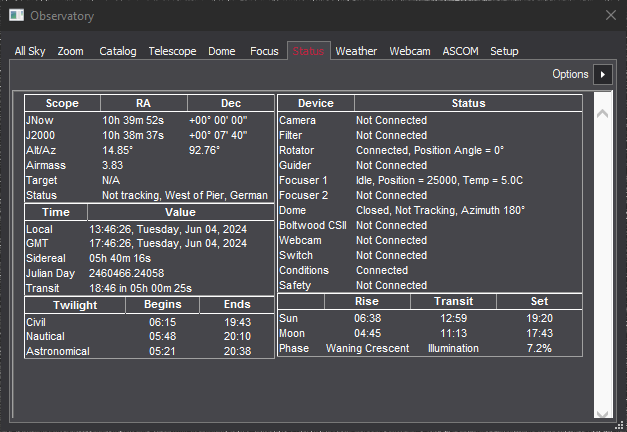The width and height of the screenshot is (627, 432).
Task: Click the Options label
Action: (x=570, y=74)
